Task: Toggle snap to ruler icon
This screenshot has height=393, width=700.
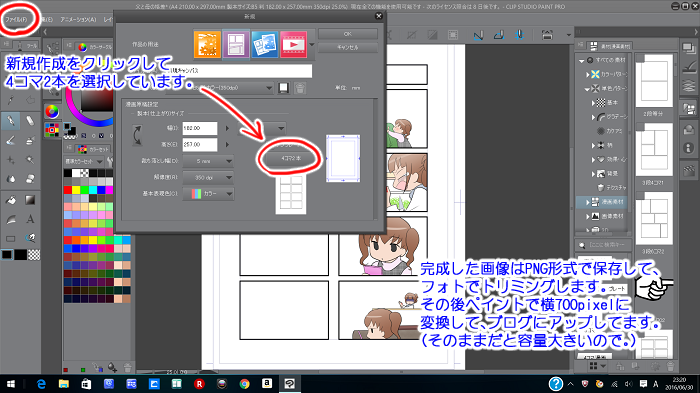Action: (x=478, y=35)
